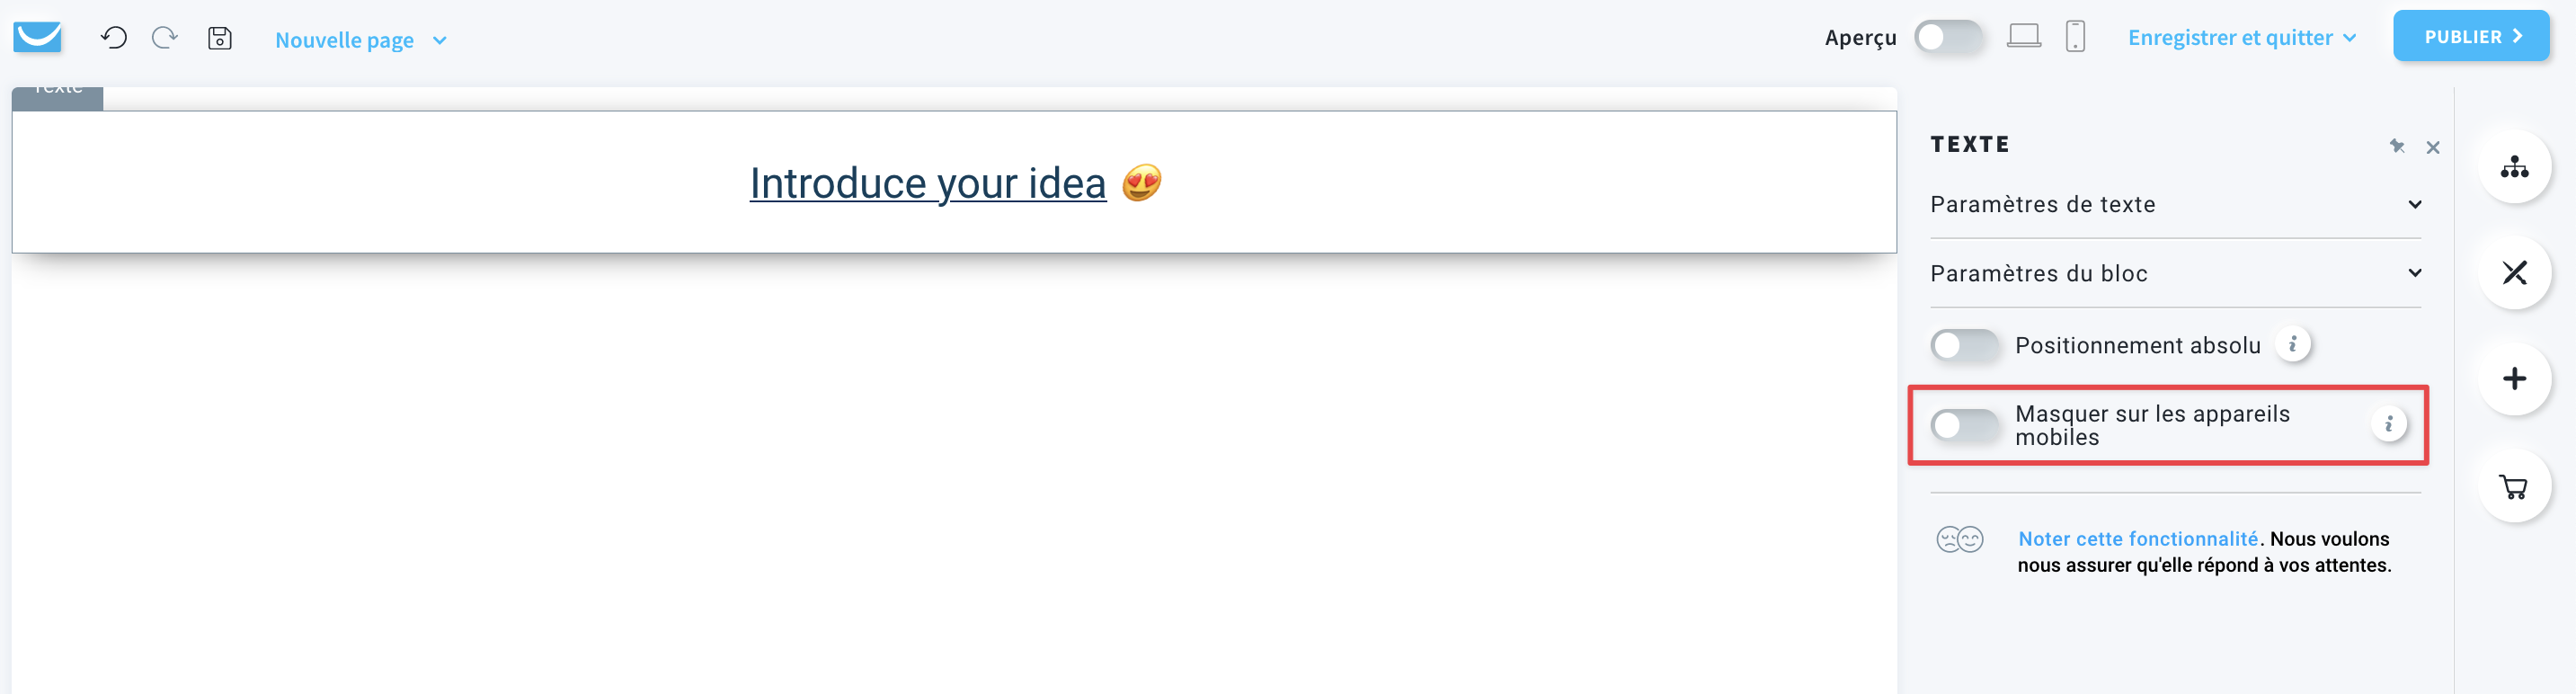Viewport: 2576px width, 694px height.
Task: Open the shopping cart e-commerce icon
Action: click(2514, 486)
